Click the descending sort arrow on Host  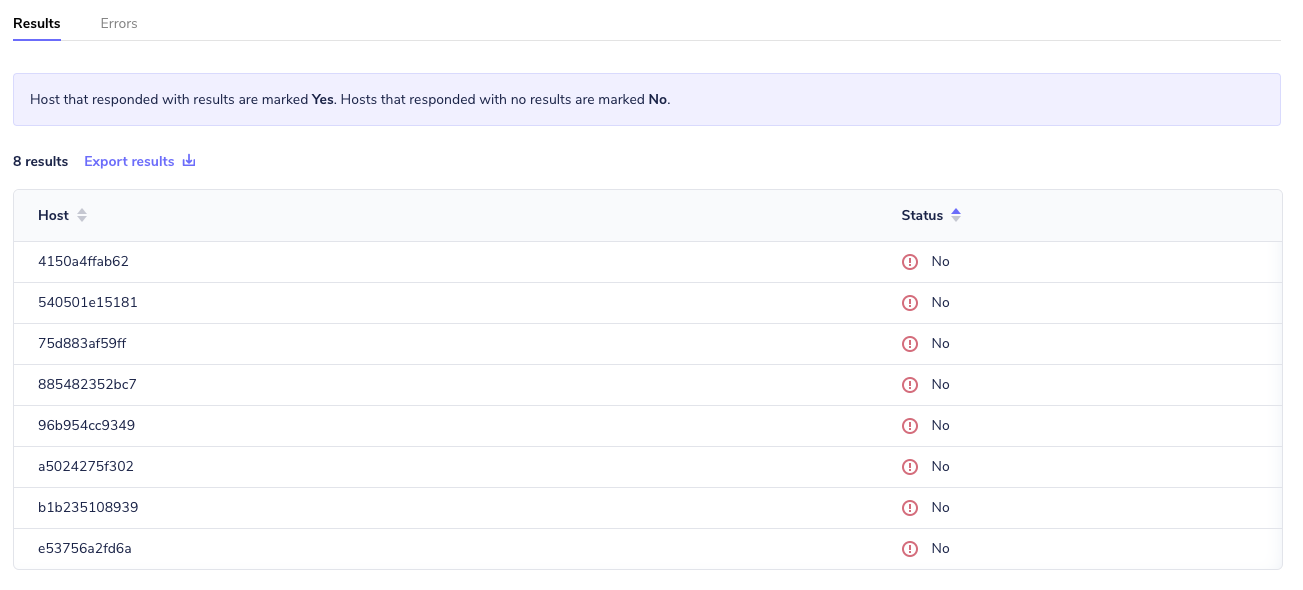tap(81, 219)
